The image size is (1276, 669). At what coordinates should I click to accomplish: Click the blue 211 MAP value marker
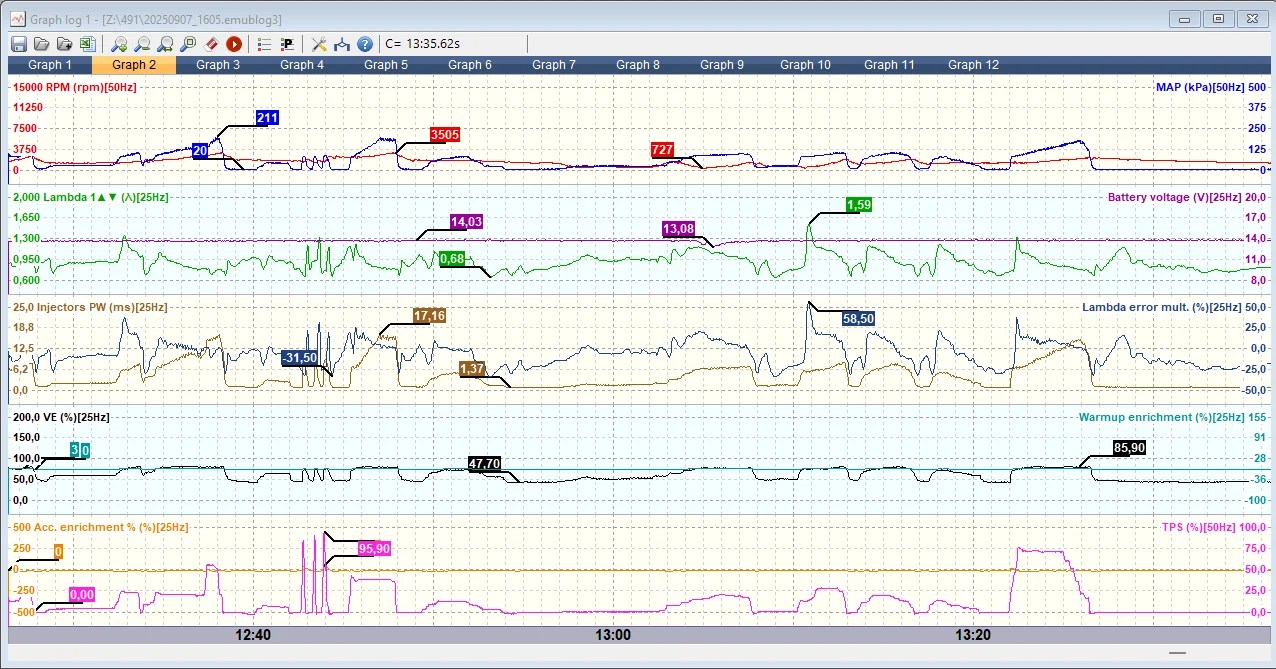267,118
